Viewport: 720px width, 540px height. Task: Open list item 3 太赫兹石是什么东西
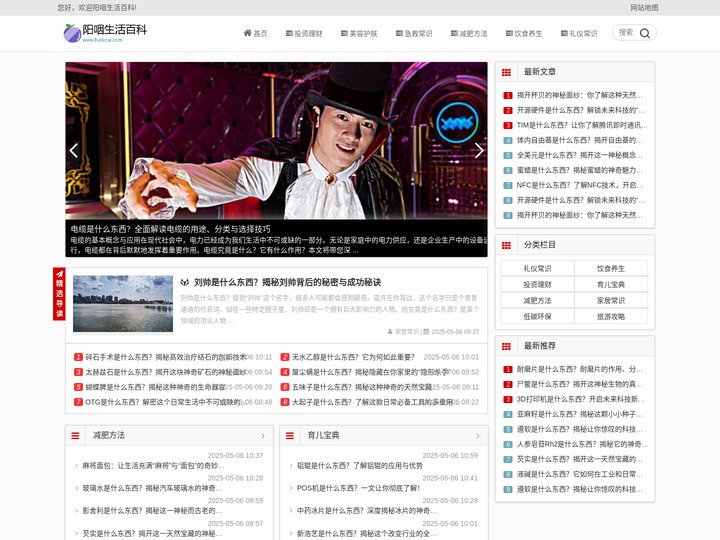coord(166,372)
